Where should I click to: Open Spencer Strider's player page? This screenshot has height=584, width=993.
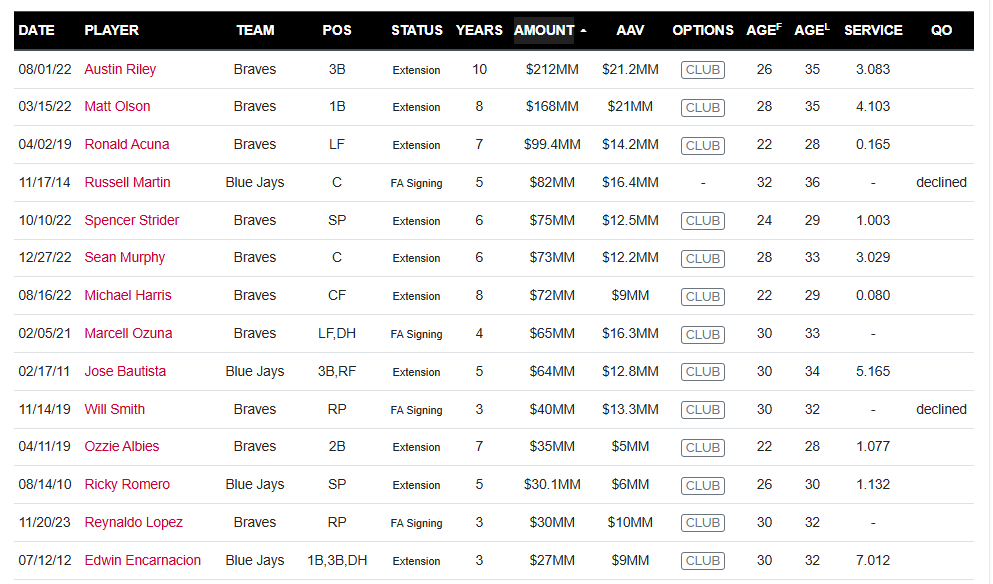[131, 221]
